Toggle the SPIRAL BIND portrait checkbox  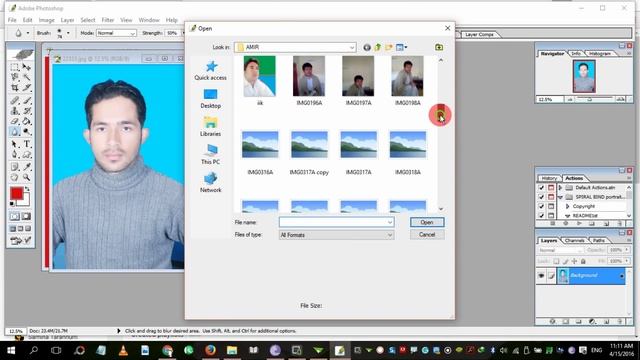pyautogui.click(x=542, y=197)
